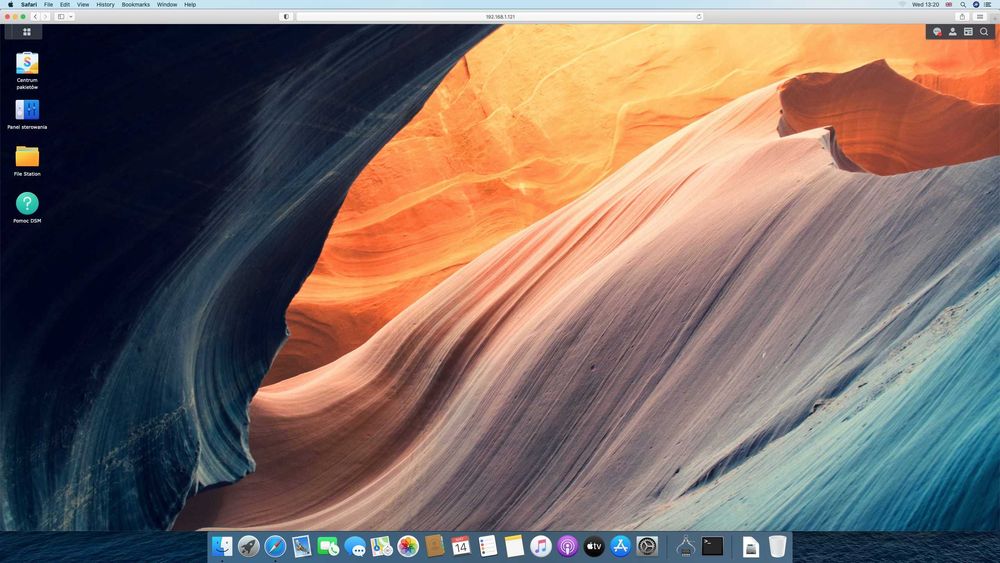Click the Wed 13:20 menu bar clock
This screenshot has height=563, width=1000.
[925, 4]
